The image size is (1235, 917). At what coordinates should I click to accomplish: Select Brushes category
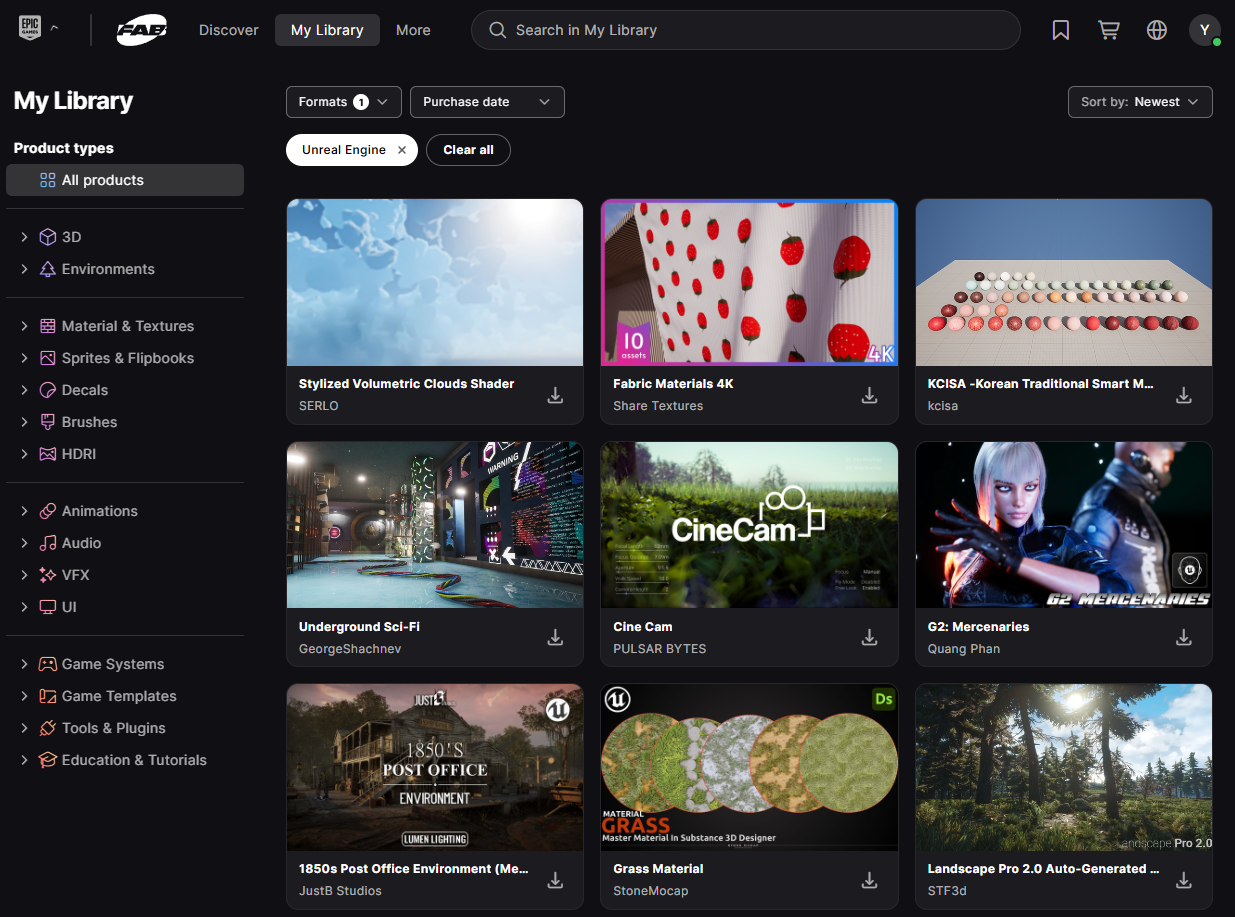(x=89, y=422)
